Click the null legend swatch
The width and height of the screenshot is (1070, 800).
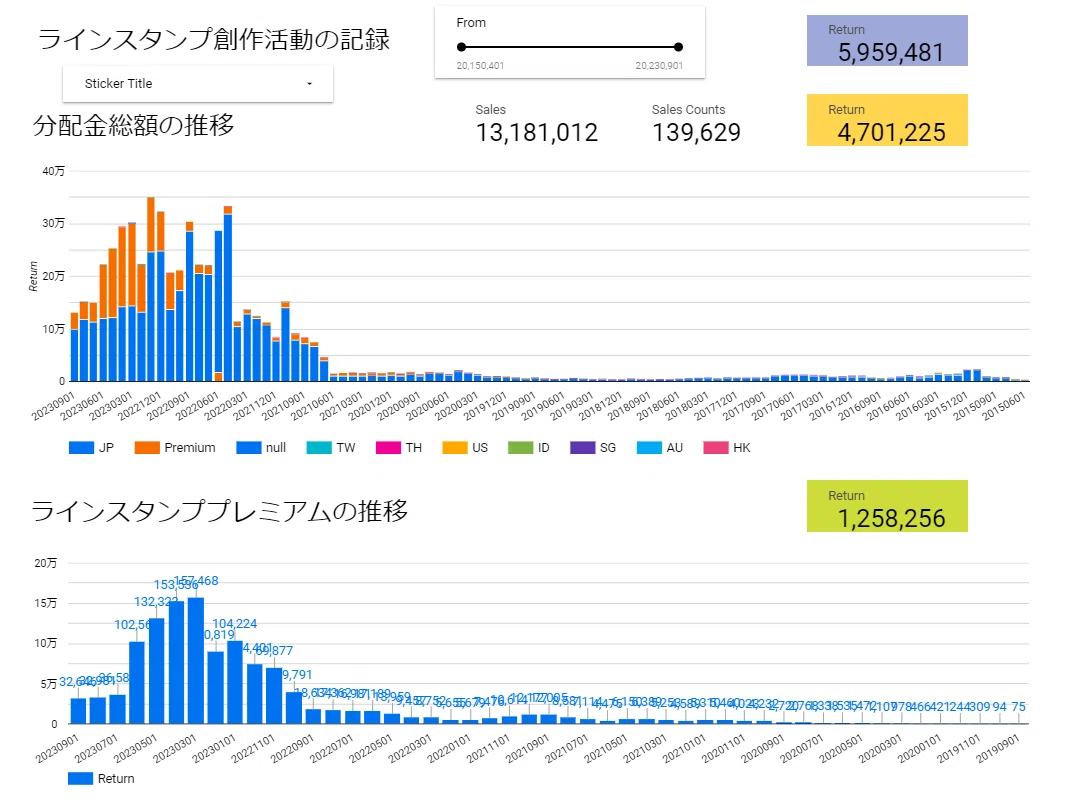(x=248, y=448)
